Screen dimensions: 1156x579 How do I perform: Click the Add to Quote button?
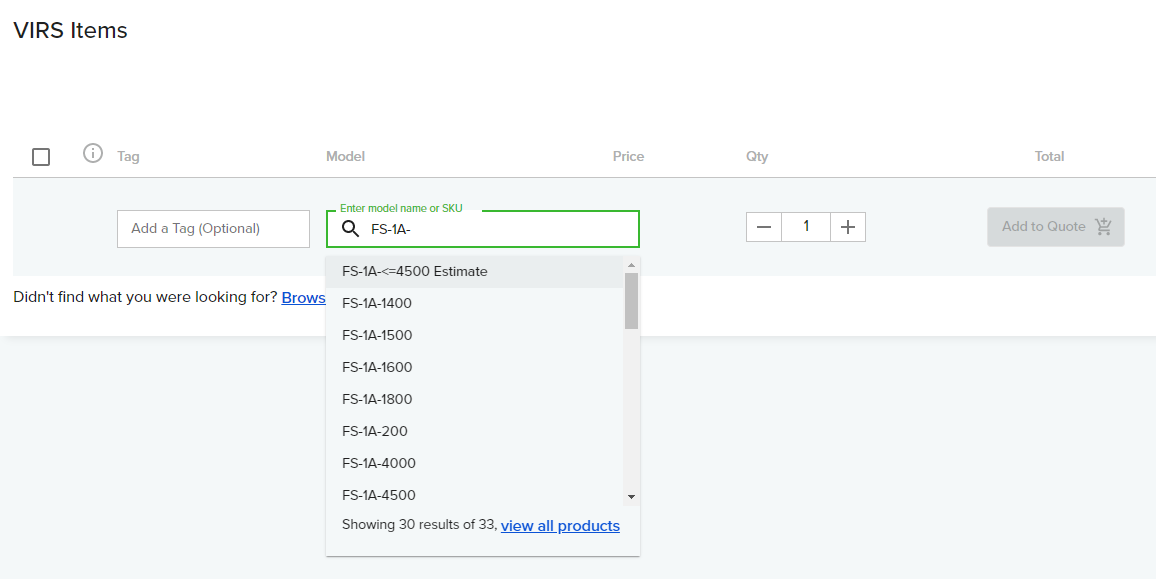pyautogui.click(x=1055, y=227)
